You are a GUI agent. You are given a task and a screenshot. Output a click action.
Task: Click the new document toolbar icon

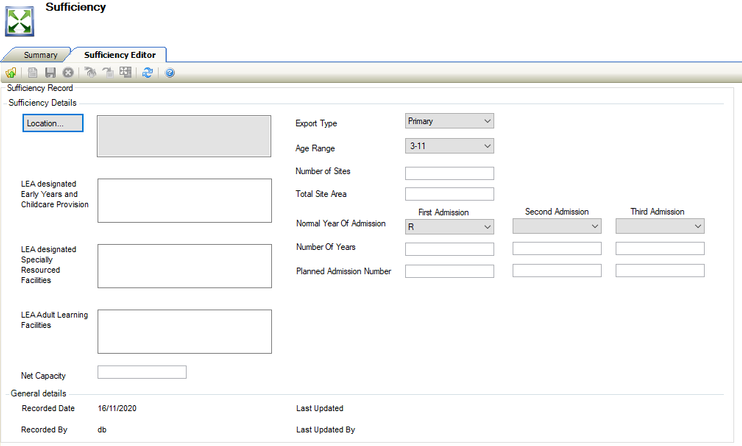tap(33, 73)
